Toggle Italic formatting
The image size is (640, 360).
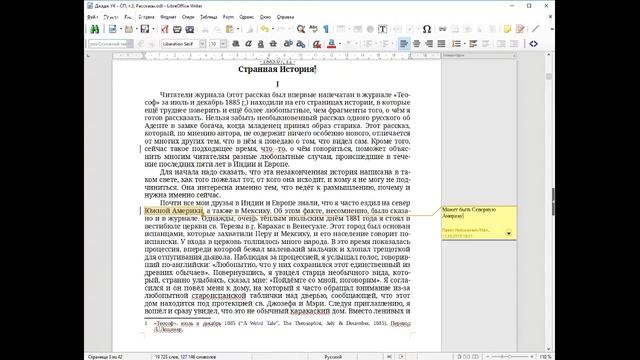pyautogui.click(x=248, y=44)
